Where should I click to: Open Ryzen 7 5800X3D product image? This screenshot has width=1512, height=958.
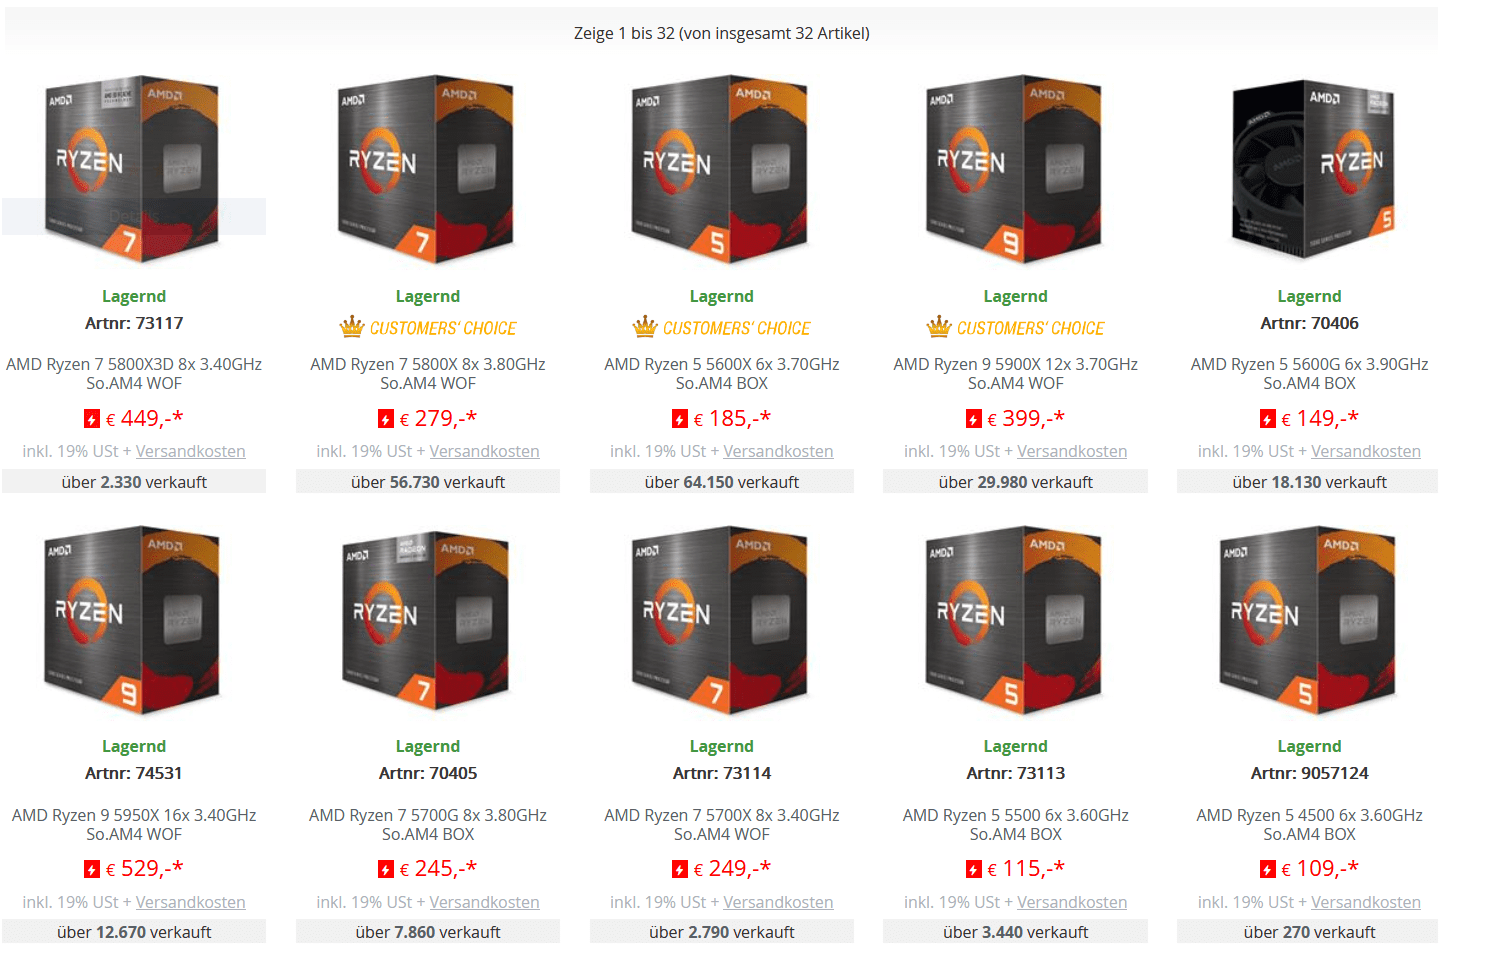(134, 168)
